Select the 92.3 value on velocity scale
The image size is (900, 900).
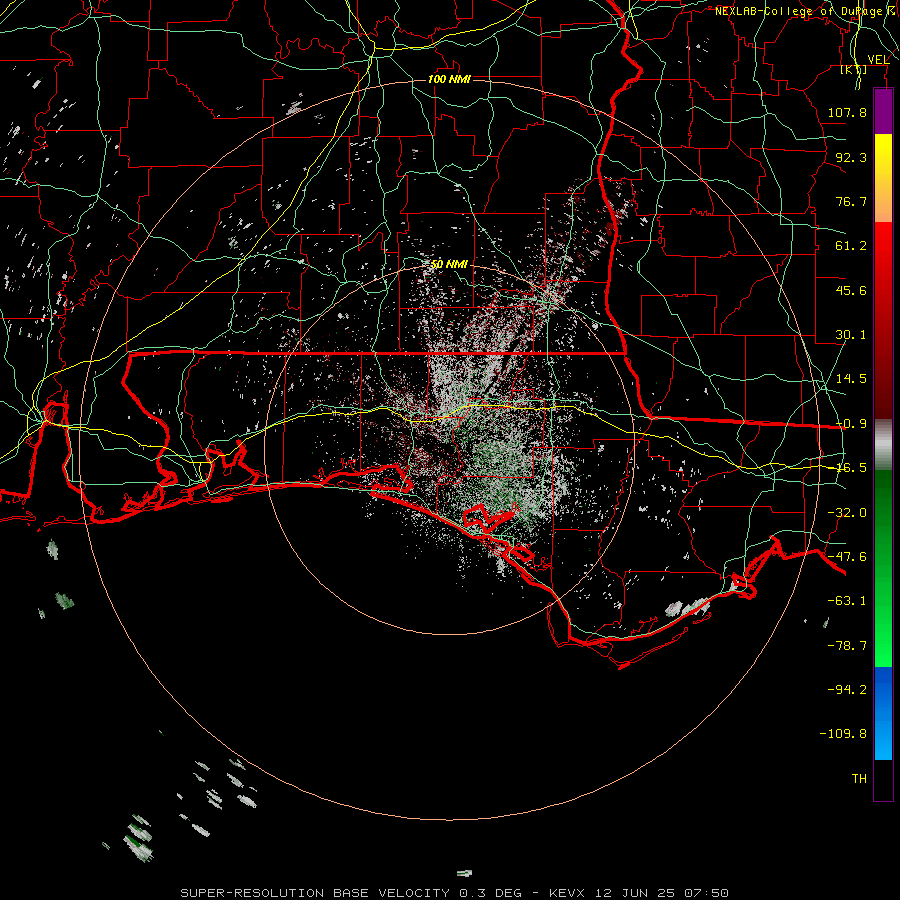[851, 157]
